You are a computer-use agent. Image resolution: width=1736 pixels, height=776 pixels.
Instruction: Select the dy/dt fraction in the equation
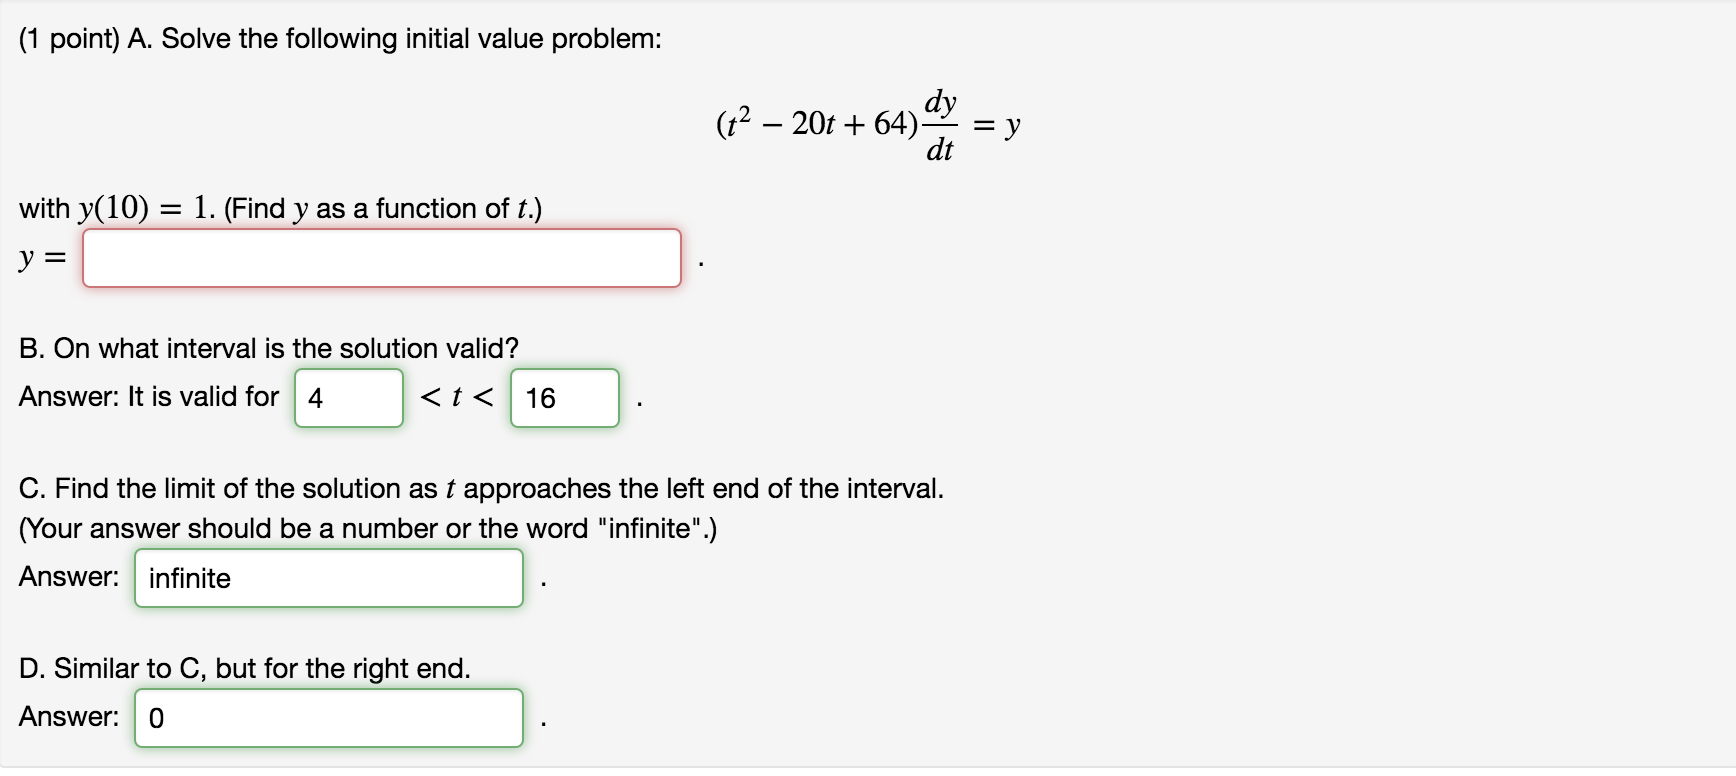point(940,125)
